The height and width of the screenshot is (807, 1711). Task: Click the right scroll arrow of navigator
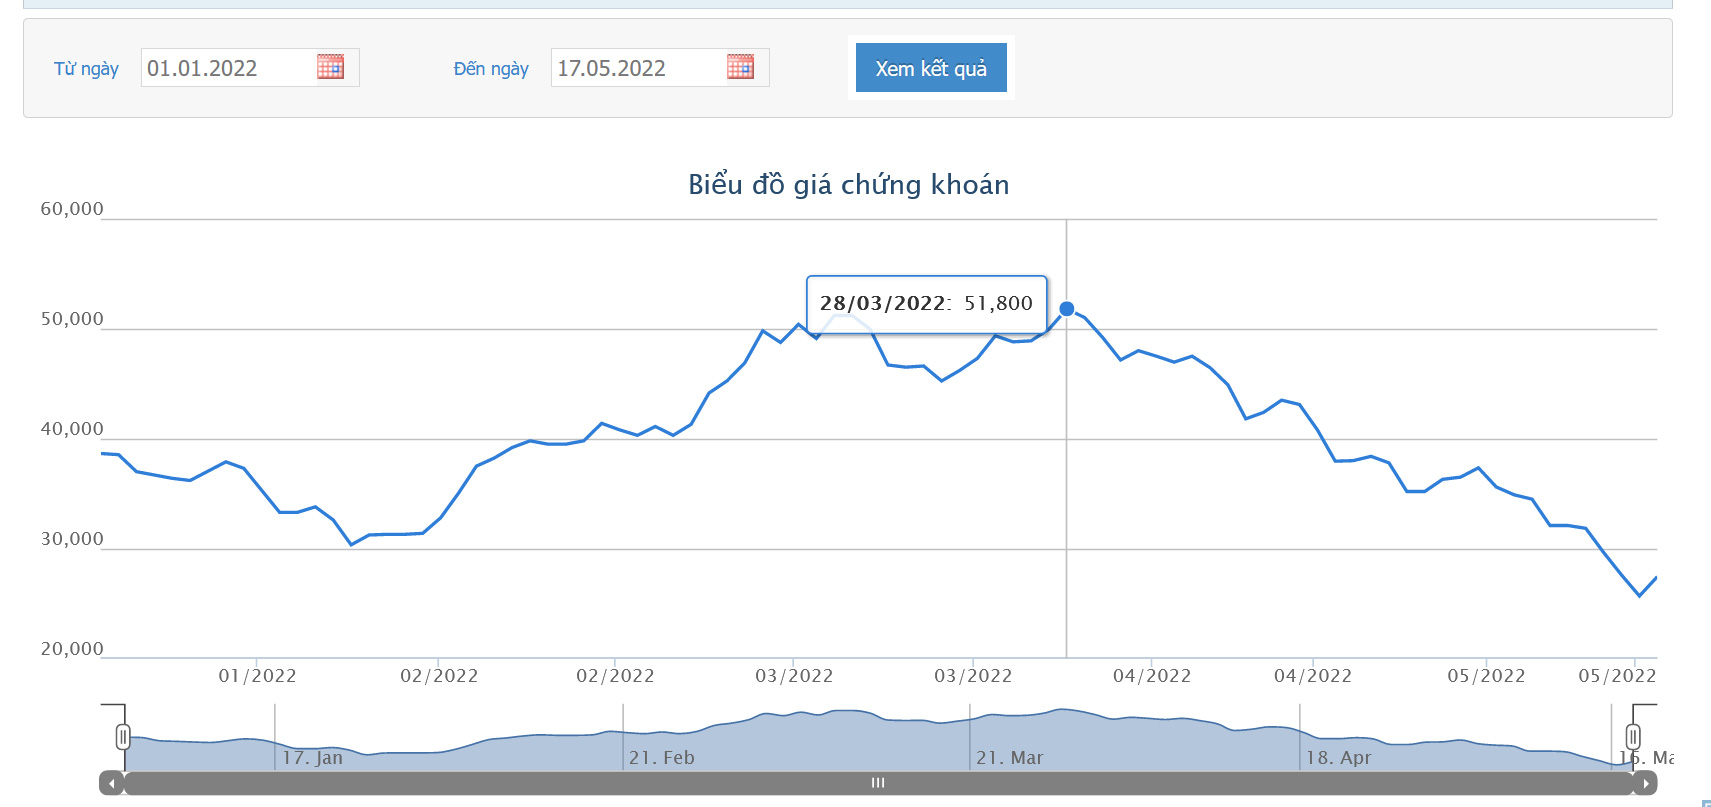(1645, 783)
